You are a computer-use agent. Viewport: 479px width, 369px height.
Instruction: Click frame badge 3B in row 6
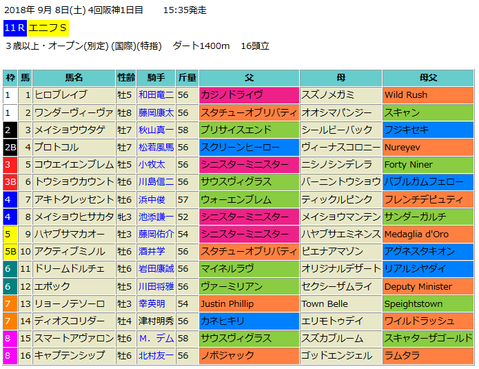(x=10, y=182)
